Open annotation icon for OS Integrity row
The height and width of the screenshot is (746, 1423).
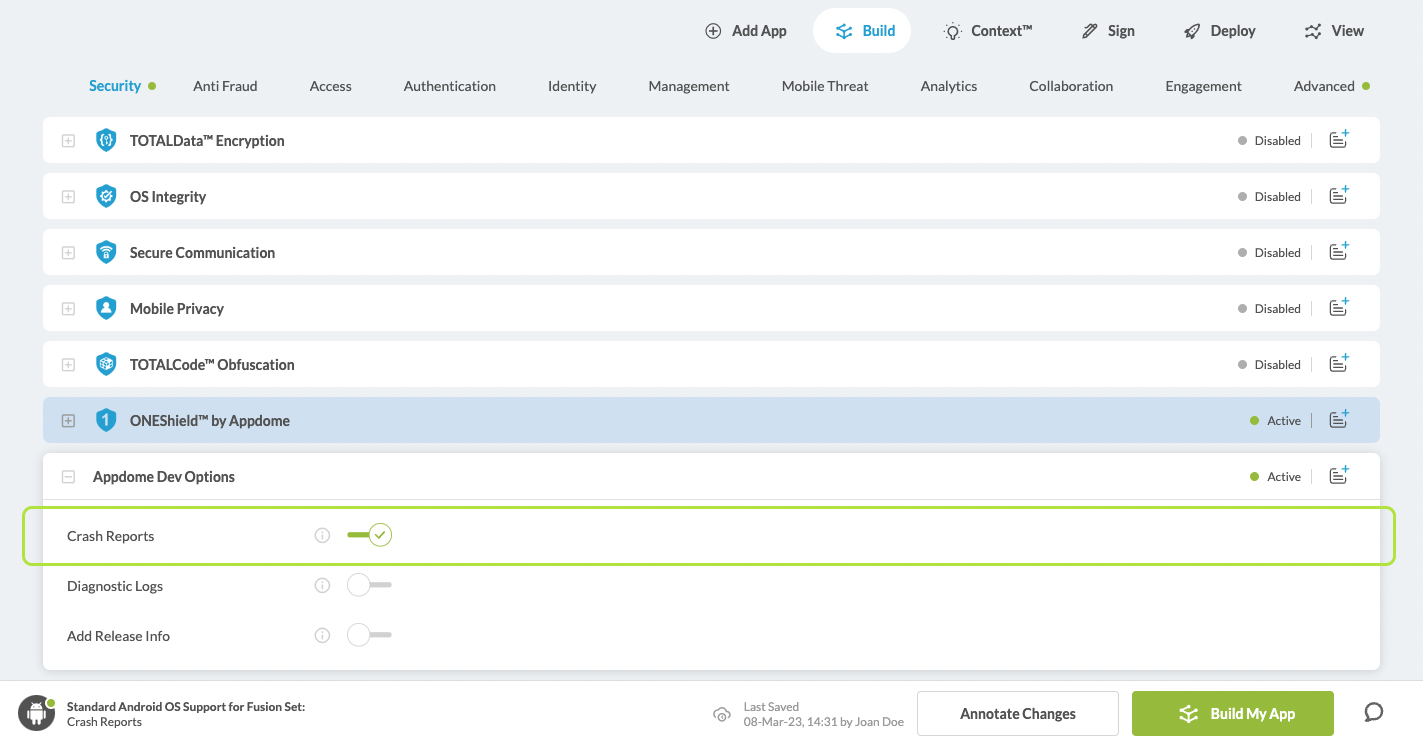pos(1339,196)
